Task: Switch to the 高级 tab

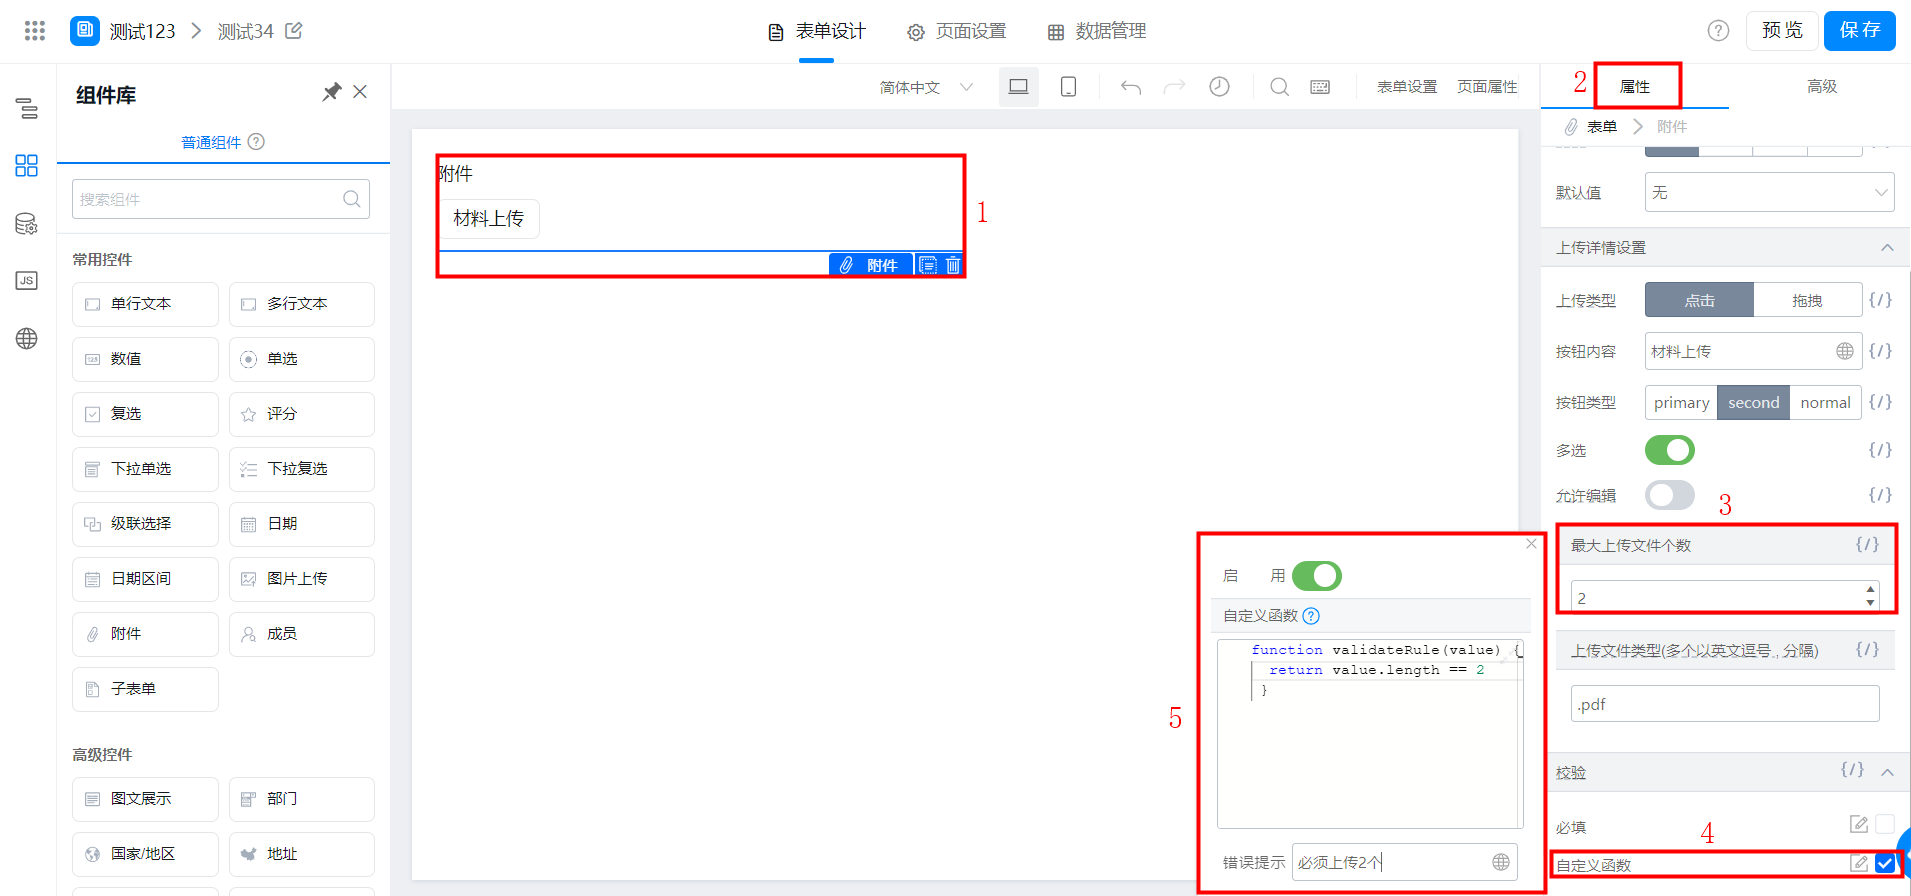Action: (1821, 86)
